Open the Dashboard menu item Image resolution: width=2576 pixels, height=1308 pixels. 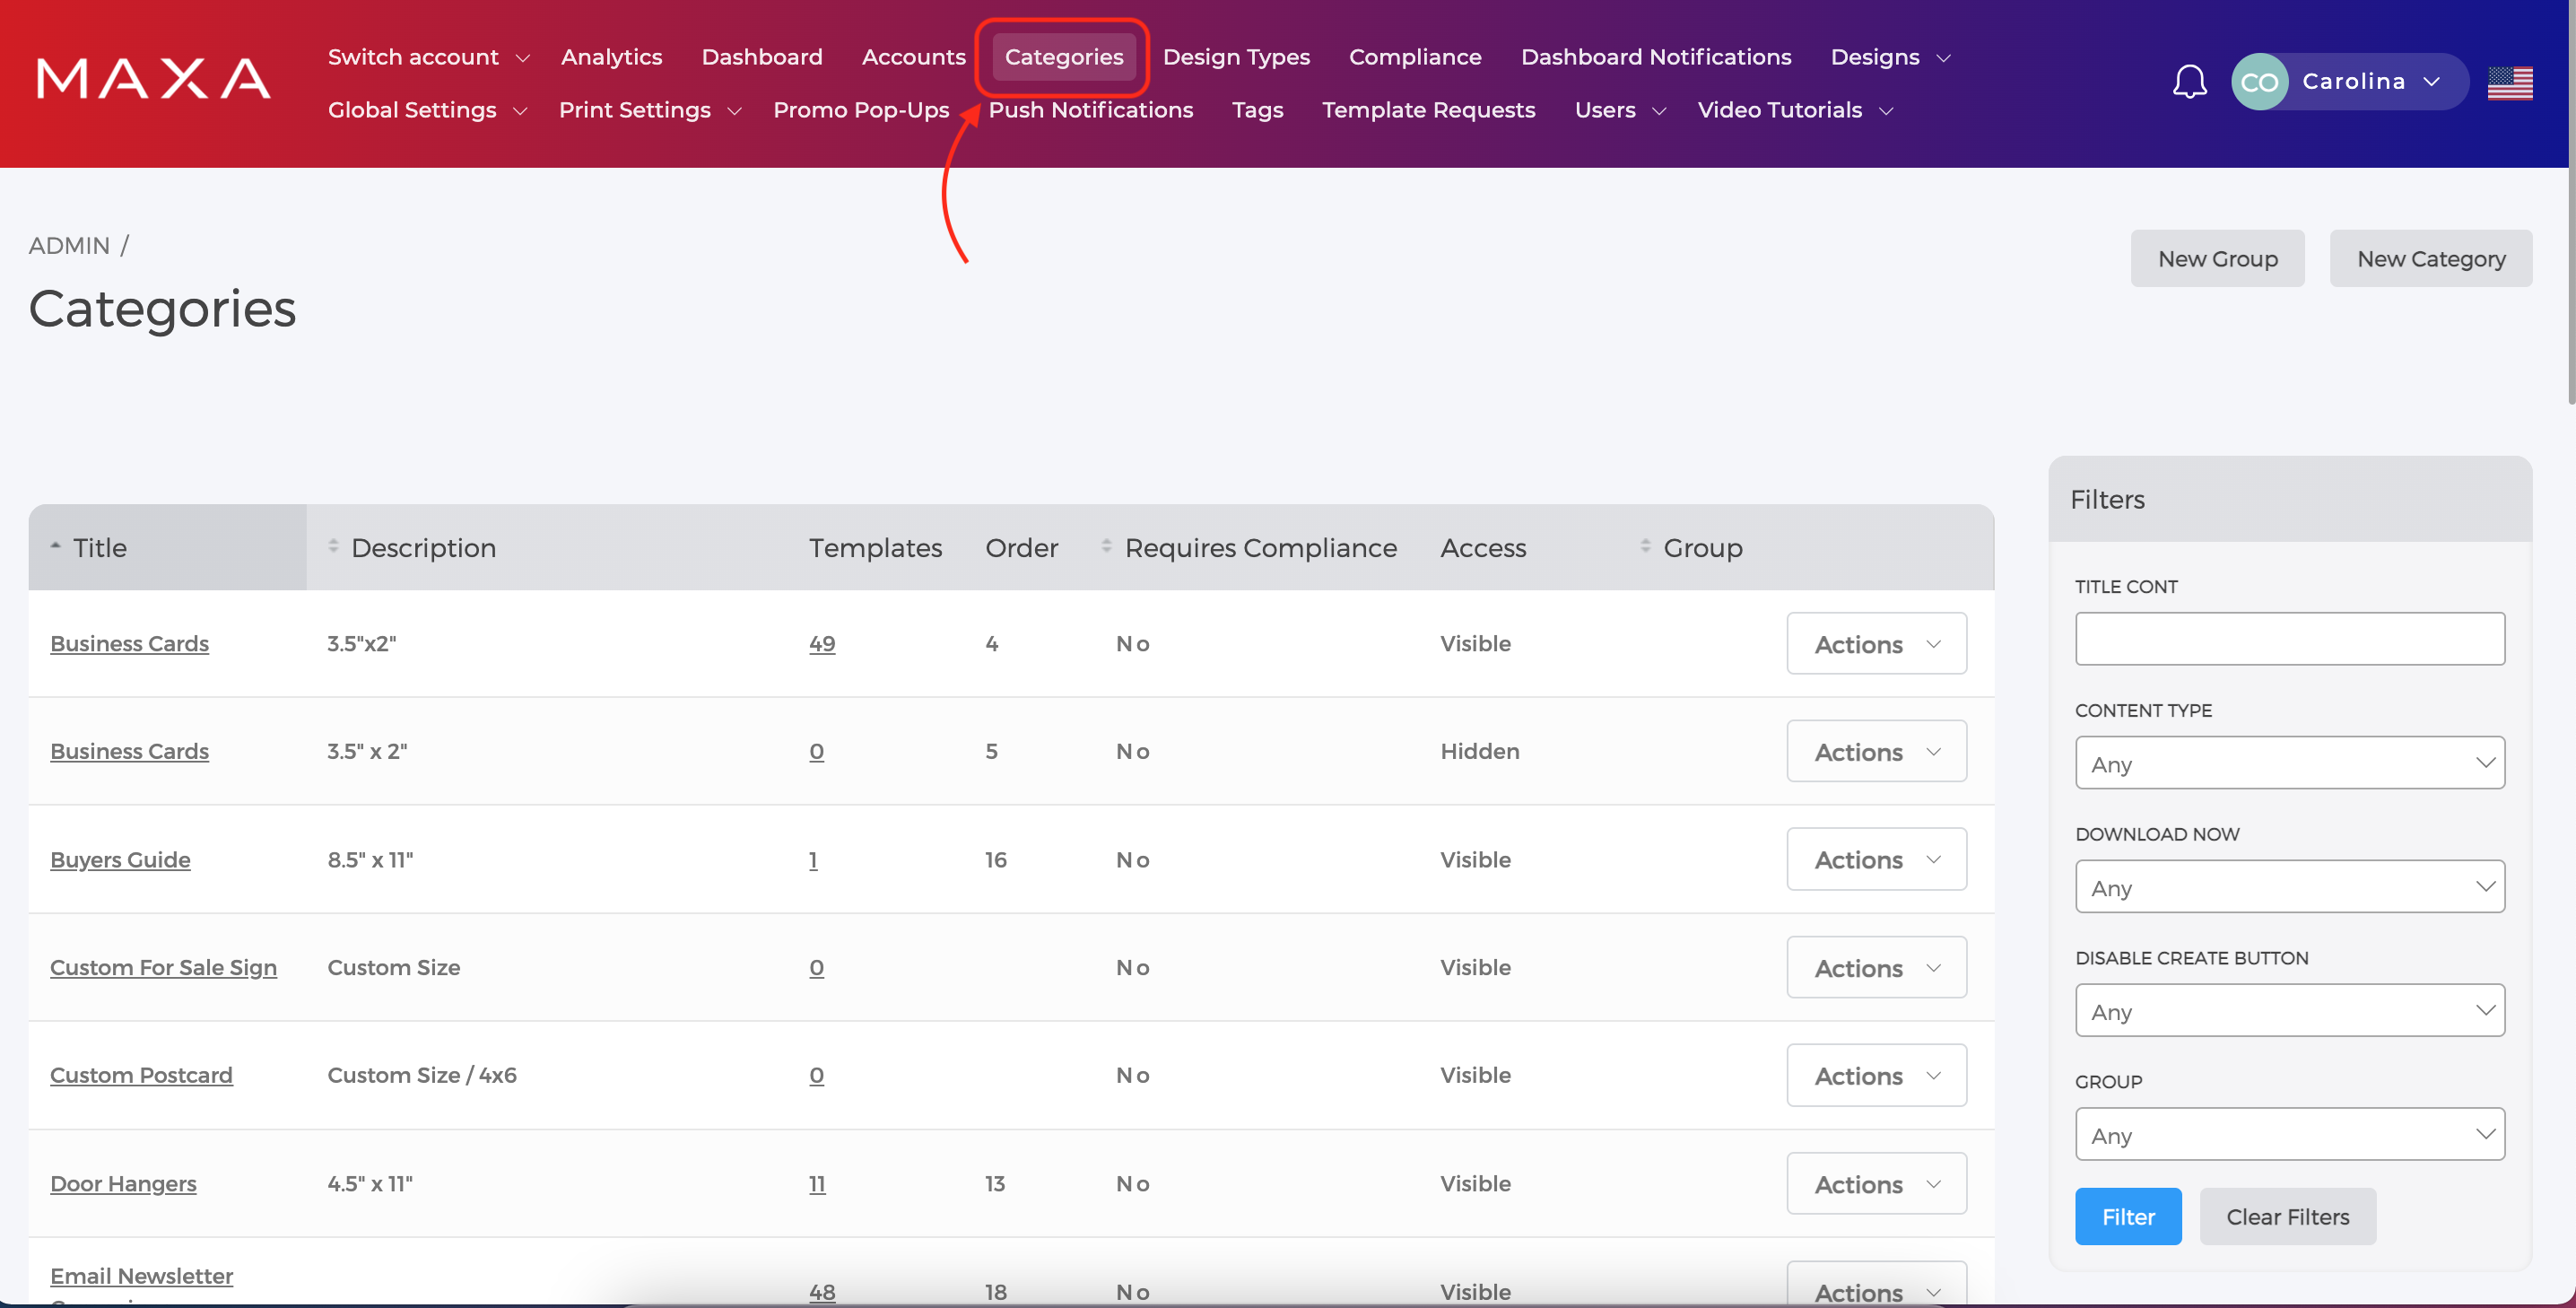762,57
